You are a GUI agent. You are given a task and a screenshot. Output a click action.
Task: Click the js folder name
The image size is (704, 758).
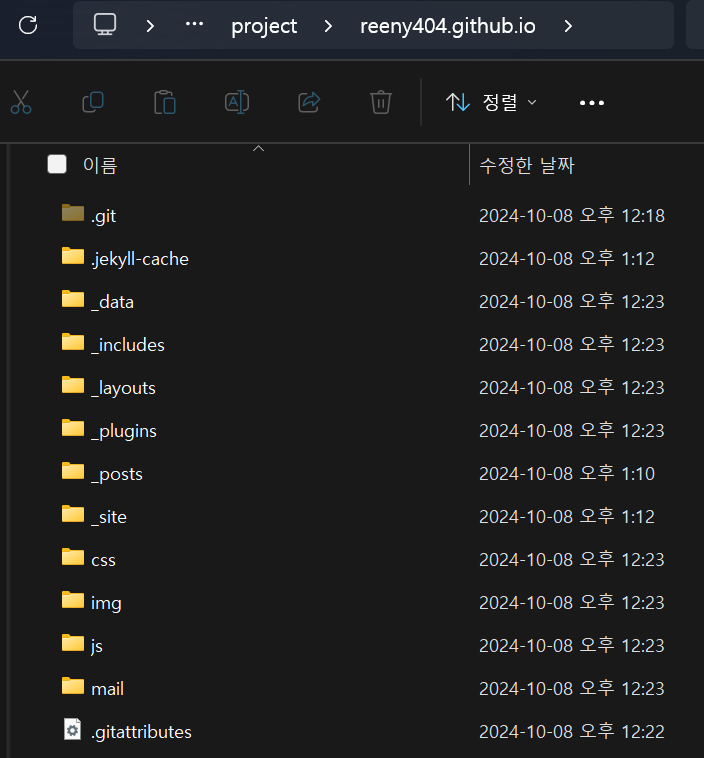pos(97,646)
